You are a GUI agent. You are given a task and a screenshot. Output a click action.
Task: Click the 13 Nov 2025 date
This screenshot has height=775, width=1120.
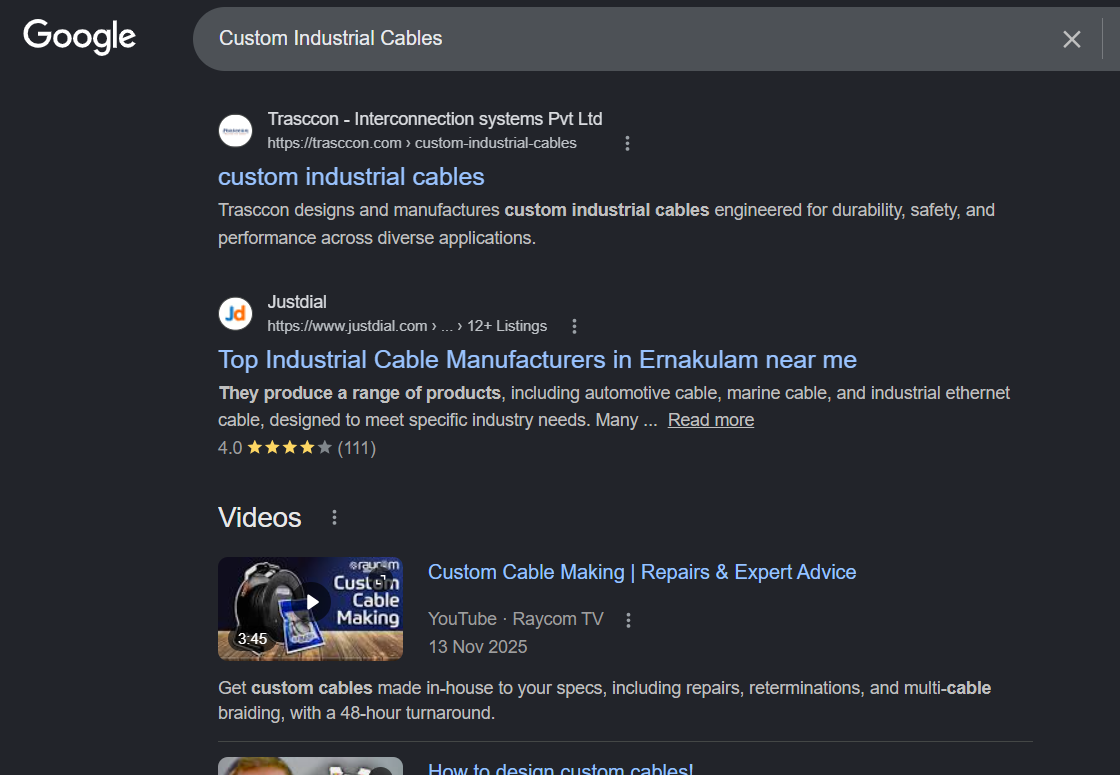pyautogui.click(x=477, y=647)
